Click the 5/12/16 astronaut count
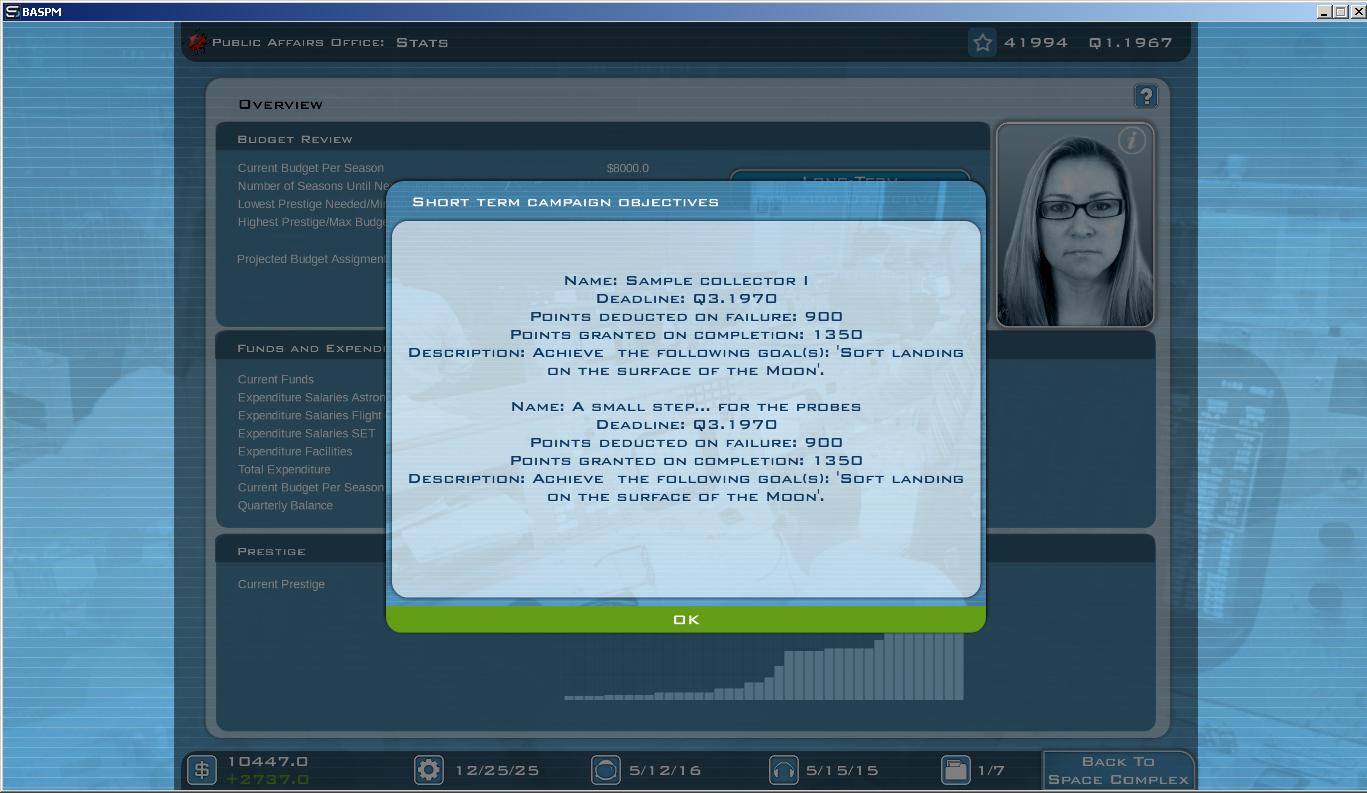The width and height of the screenshot is (1367, 793). click(665, 771)
